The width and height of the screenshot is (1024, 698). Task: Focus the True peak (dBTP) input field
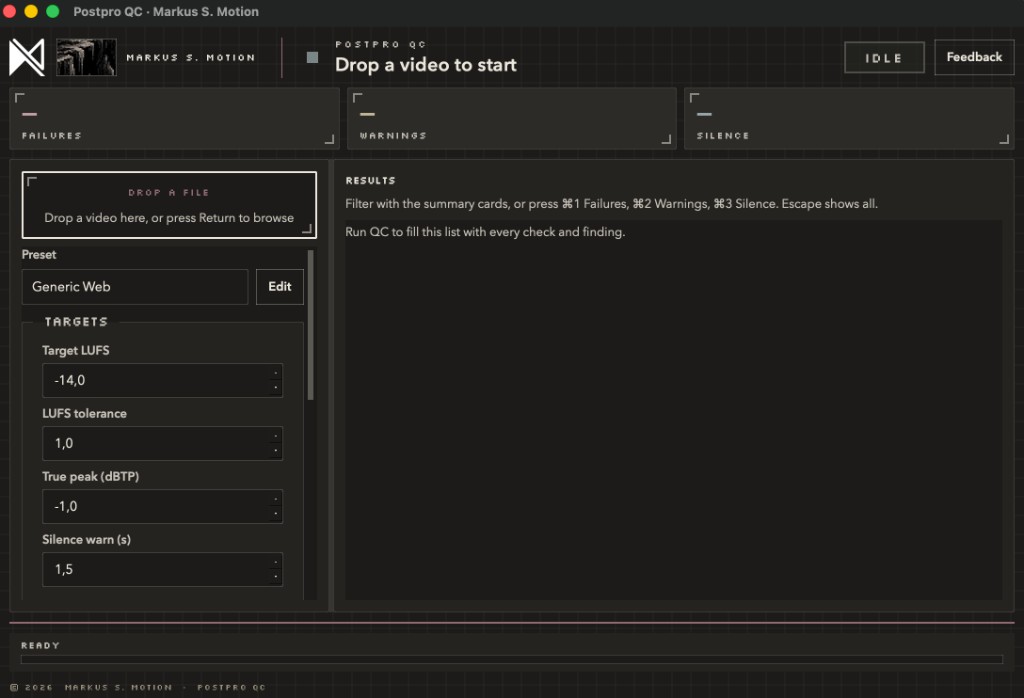[163, 506]
